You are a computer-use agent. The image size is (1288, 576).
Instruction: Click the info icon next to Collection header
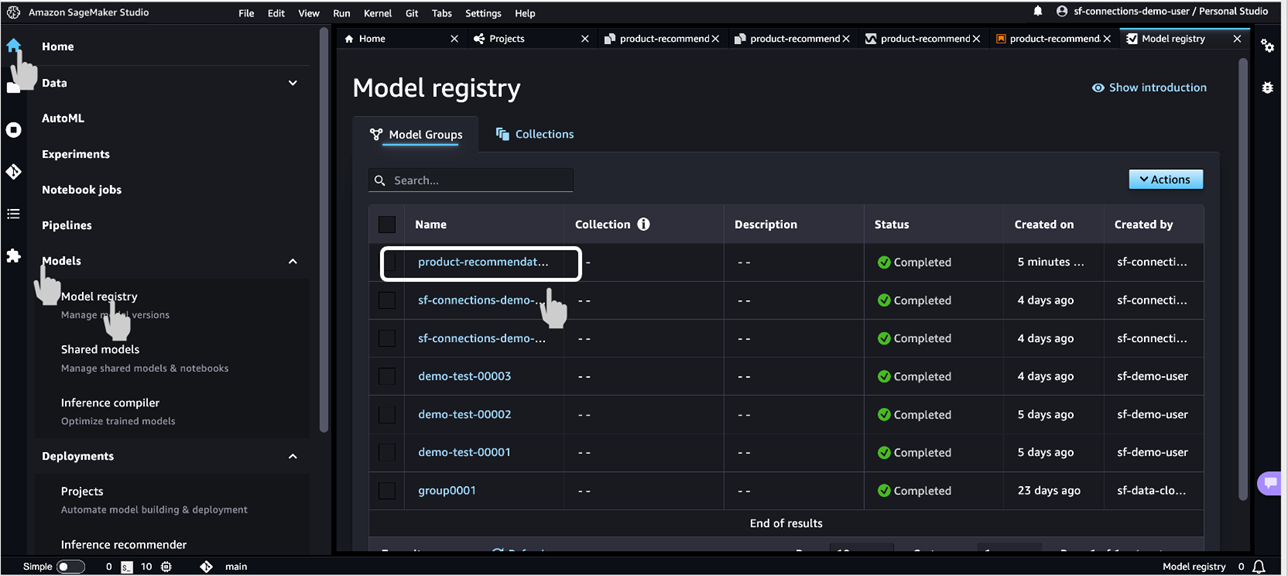point(644,224)
